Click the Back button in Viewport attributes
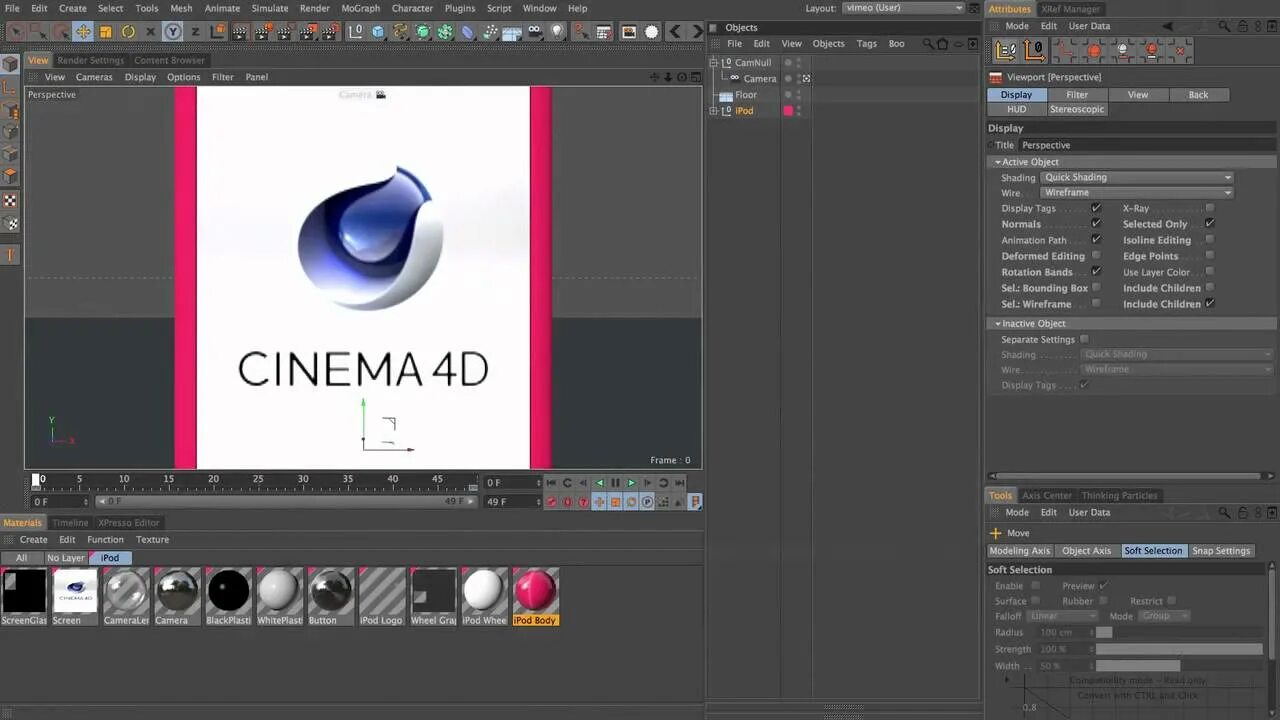This screenshot has height=720, width=1280. click(1198, 94)
